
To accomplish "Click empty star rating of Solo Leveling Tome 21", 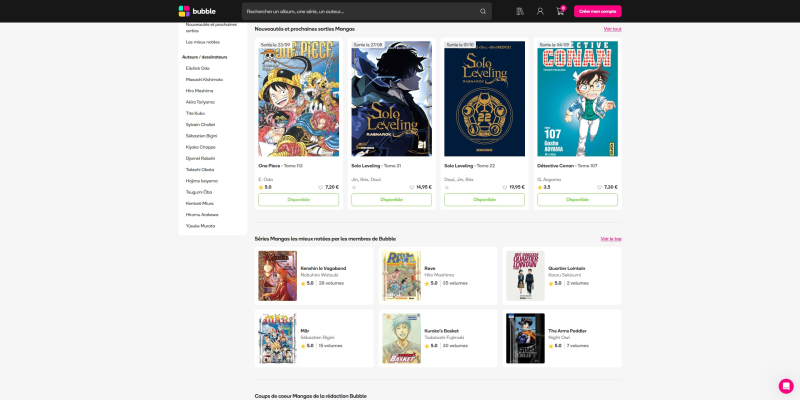I will 354,187.
